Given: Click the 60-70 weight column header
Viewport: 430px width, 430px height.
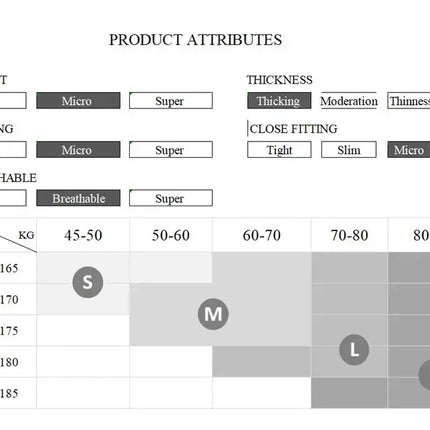Looking at the screenshot, I should click(262, 235).
